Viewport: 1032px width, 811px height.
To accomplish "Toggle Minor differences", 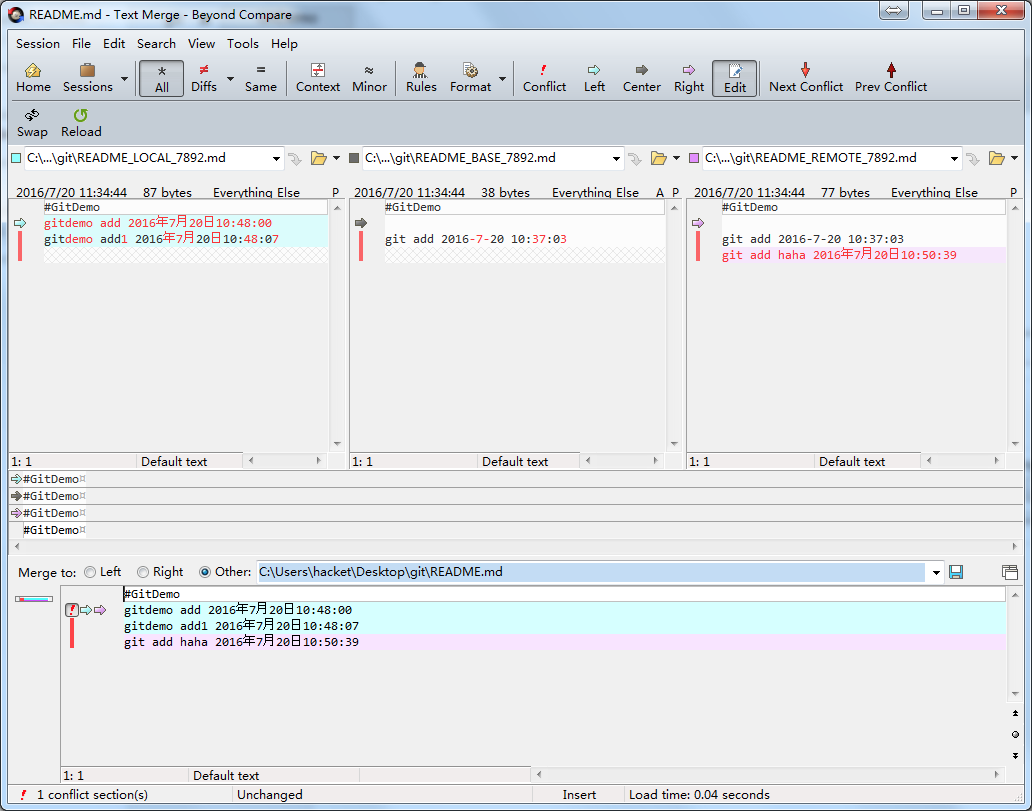I will [369, 78].
